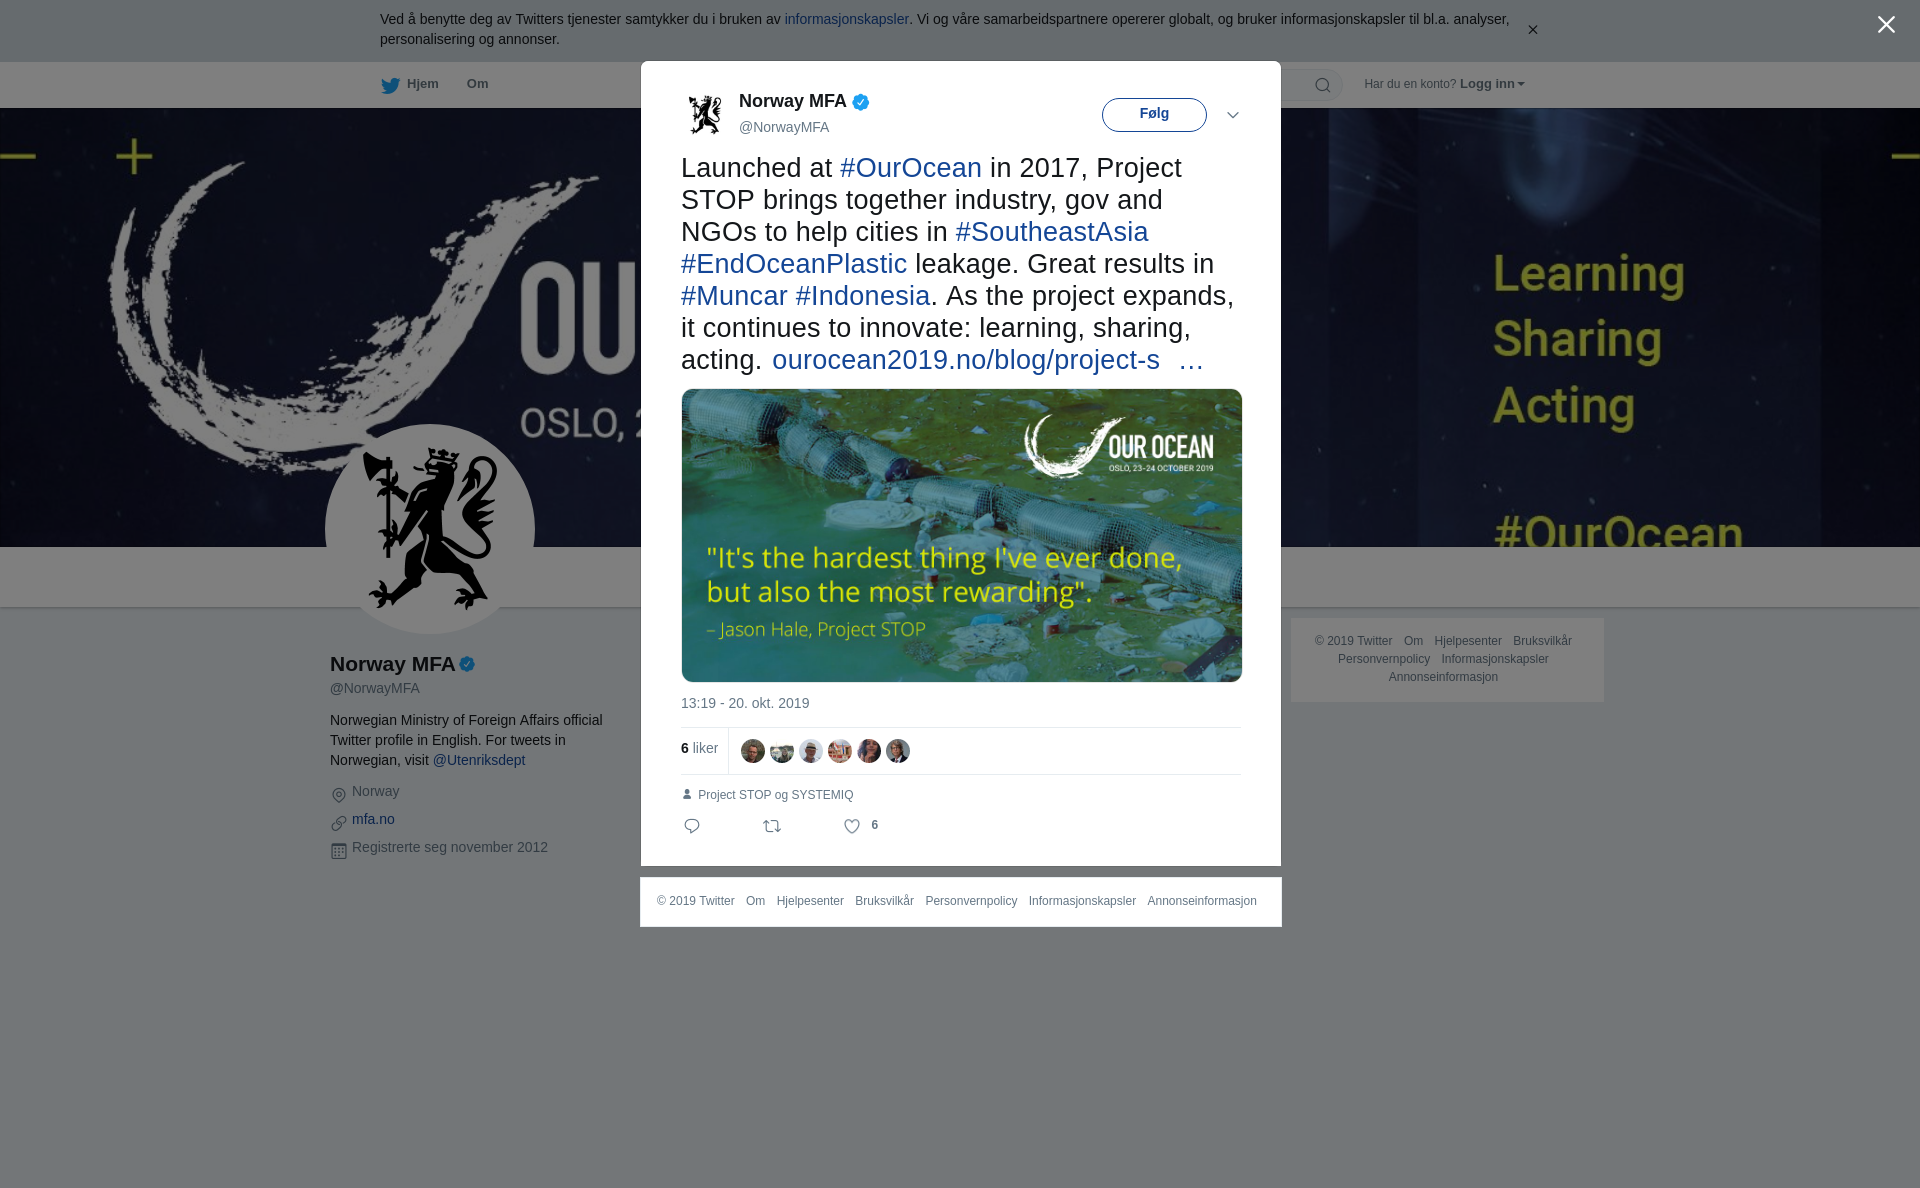Image resolution: width=1920 pixels, height=1188 pixels.
Task: Click the retweet arrows icon
Action: [x=772, y=826]
